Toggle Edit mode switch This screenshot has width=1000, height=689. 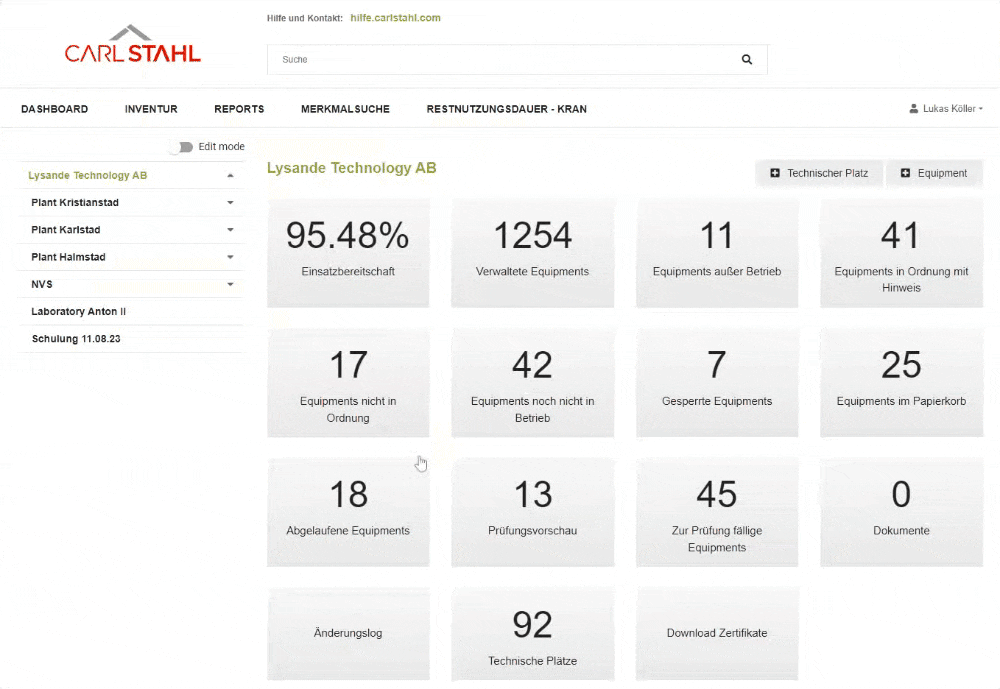coord(181,147)
